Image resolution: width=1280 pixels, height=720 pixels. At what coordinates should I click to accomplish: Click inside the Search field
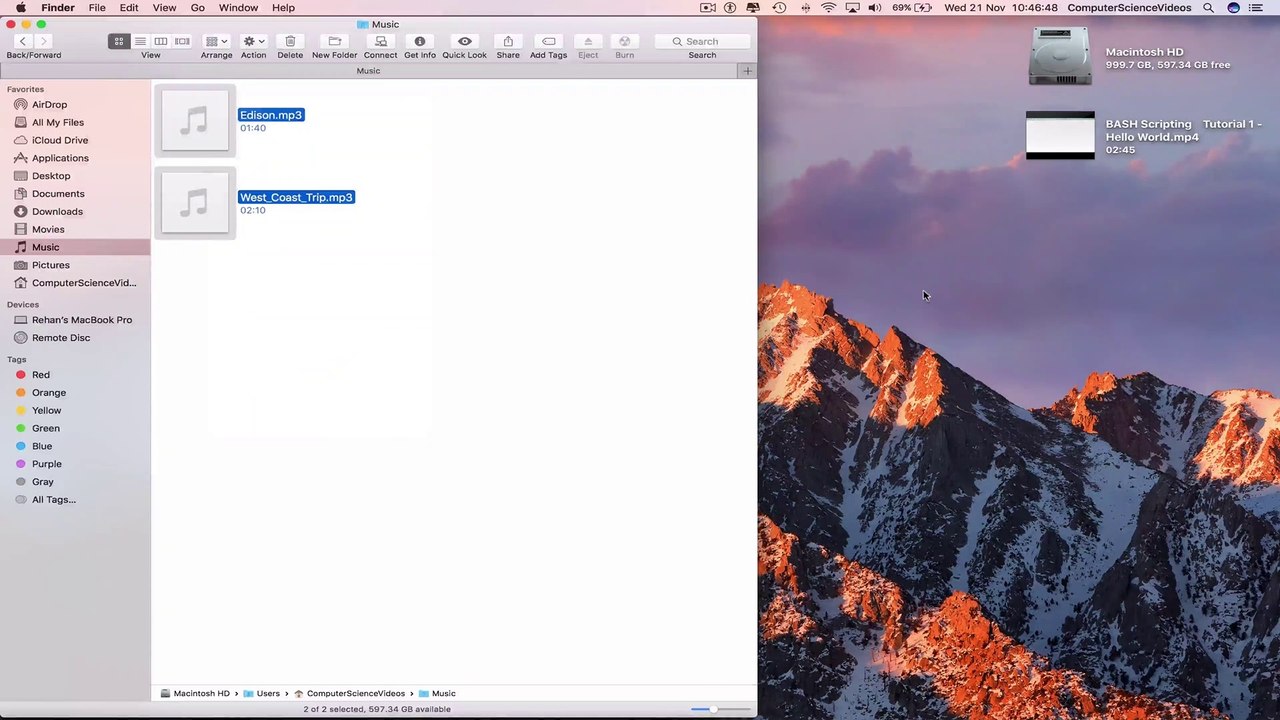click(x=702, y=41)
